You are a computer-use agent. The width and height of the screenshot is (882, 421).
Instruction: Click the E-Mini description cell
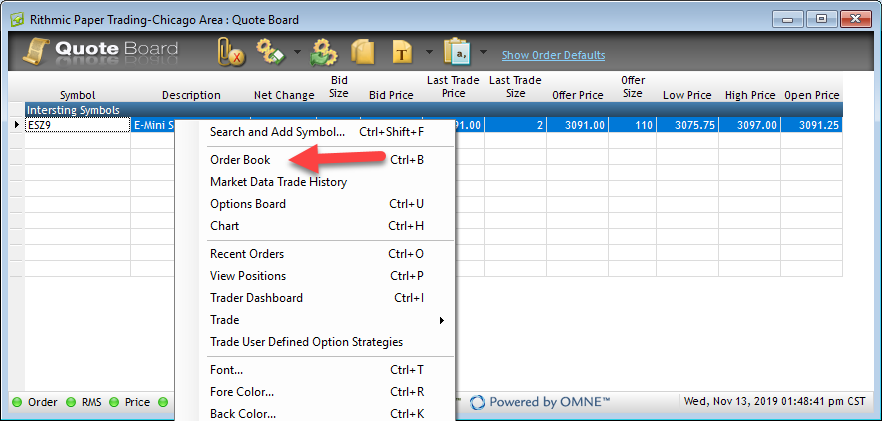(153, 125)
